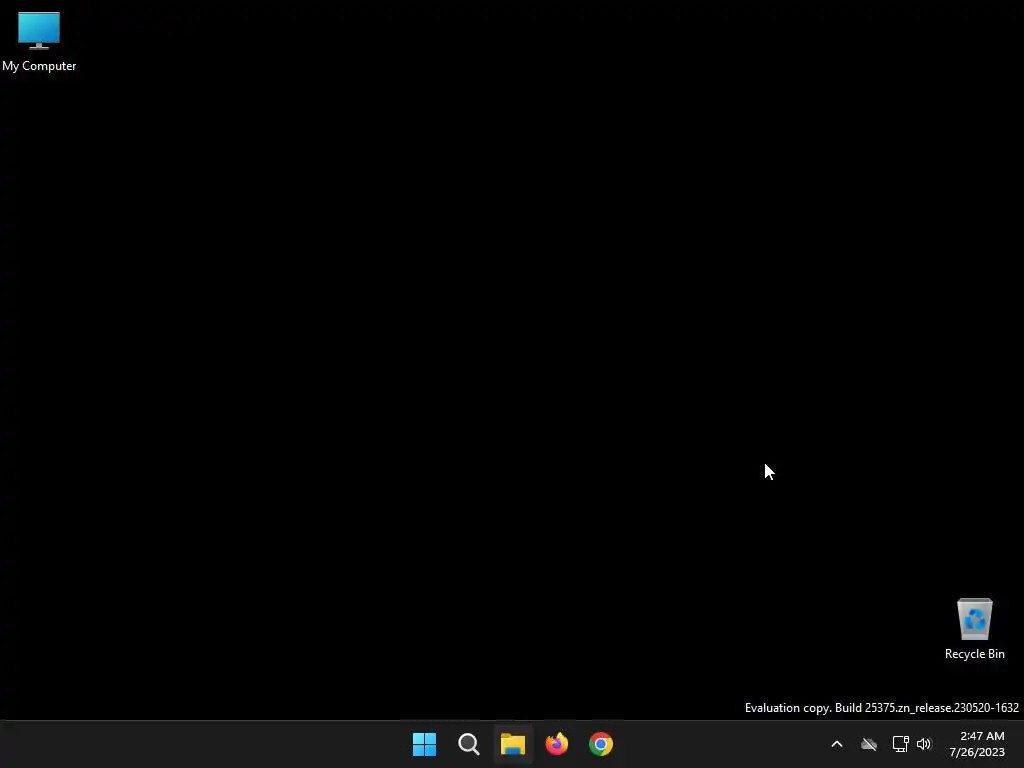Screen dimensions: 1024x768
Task: Click the "Recycle Bin" label text
Action: pyautogui.click(x=974, y=654)
